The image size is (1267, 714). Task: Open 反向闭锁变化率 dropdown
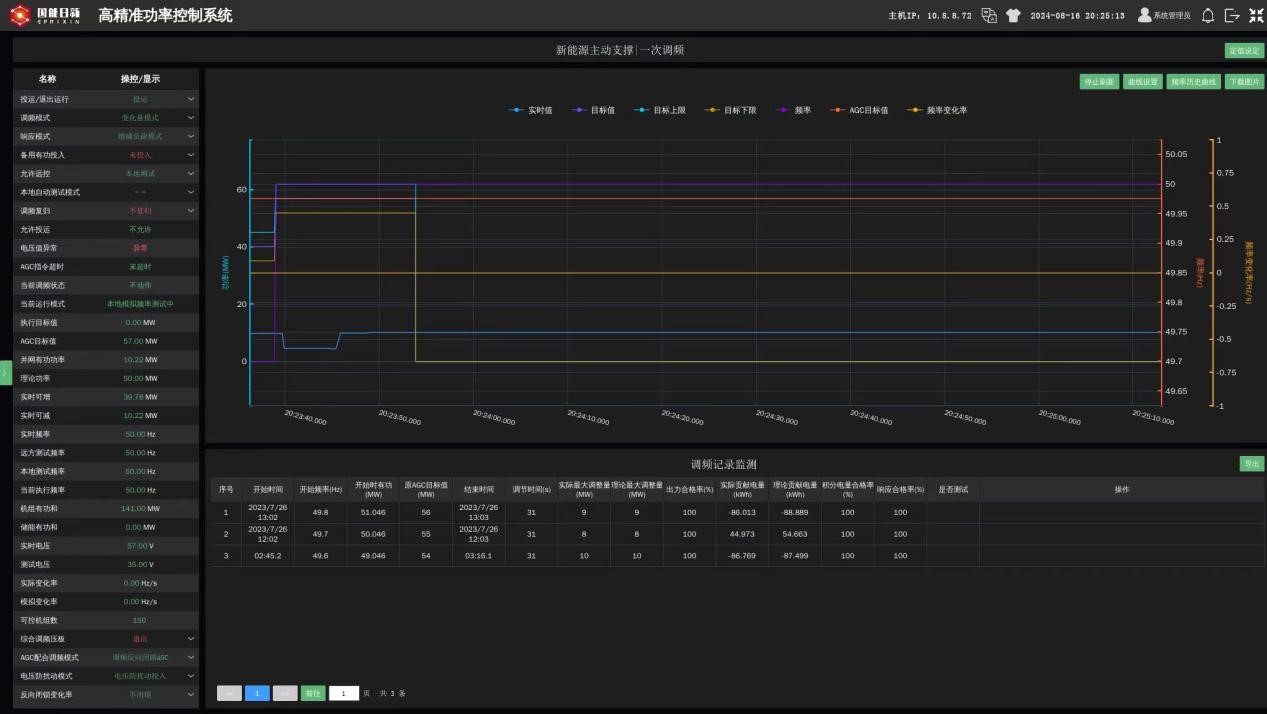point(190,694)
